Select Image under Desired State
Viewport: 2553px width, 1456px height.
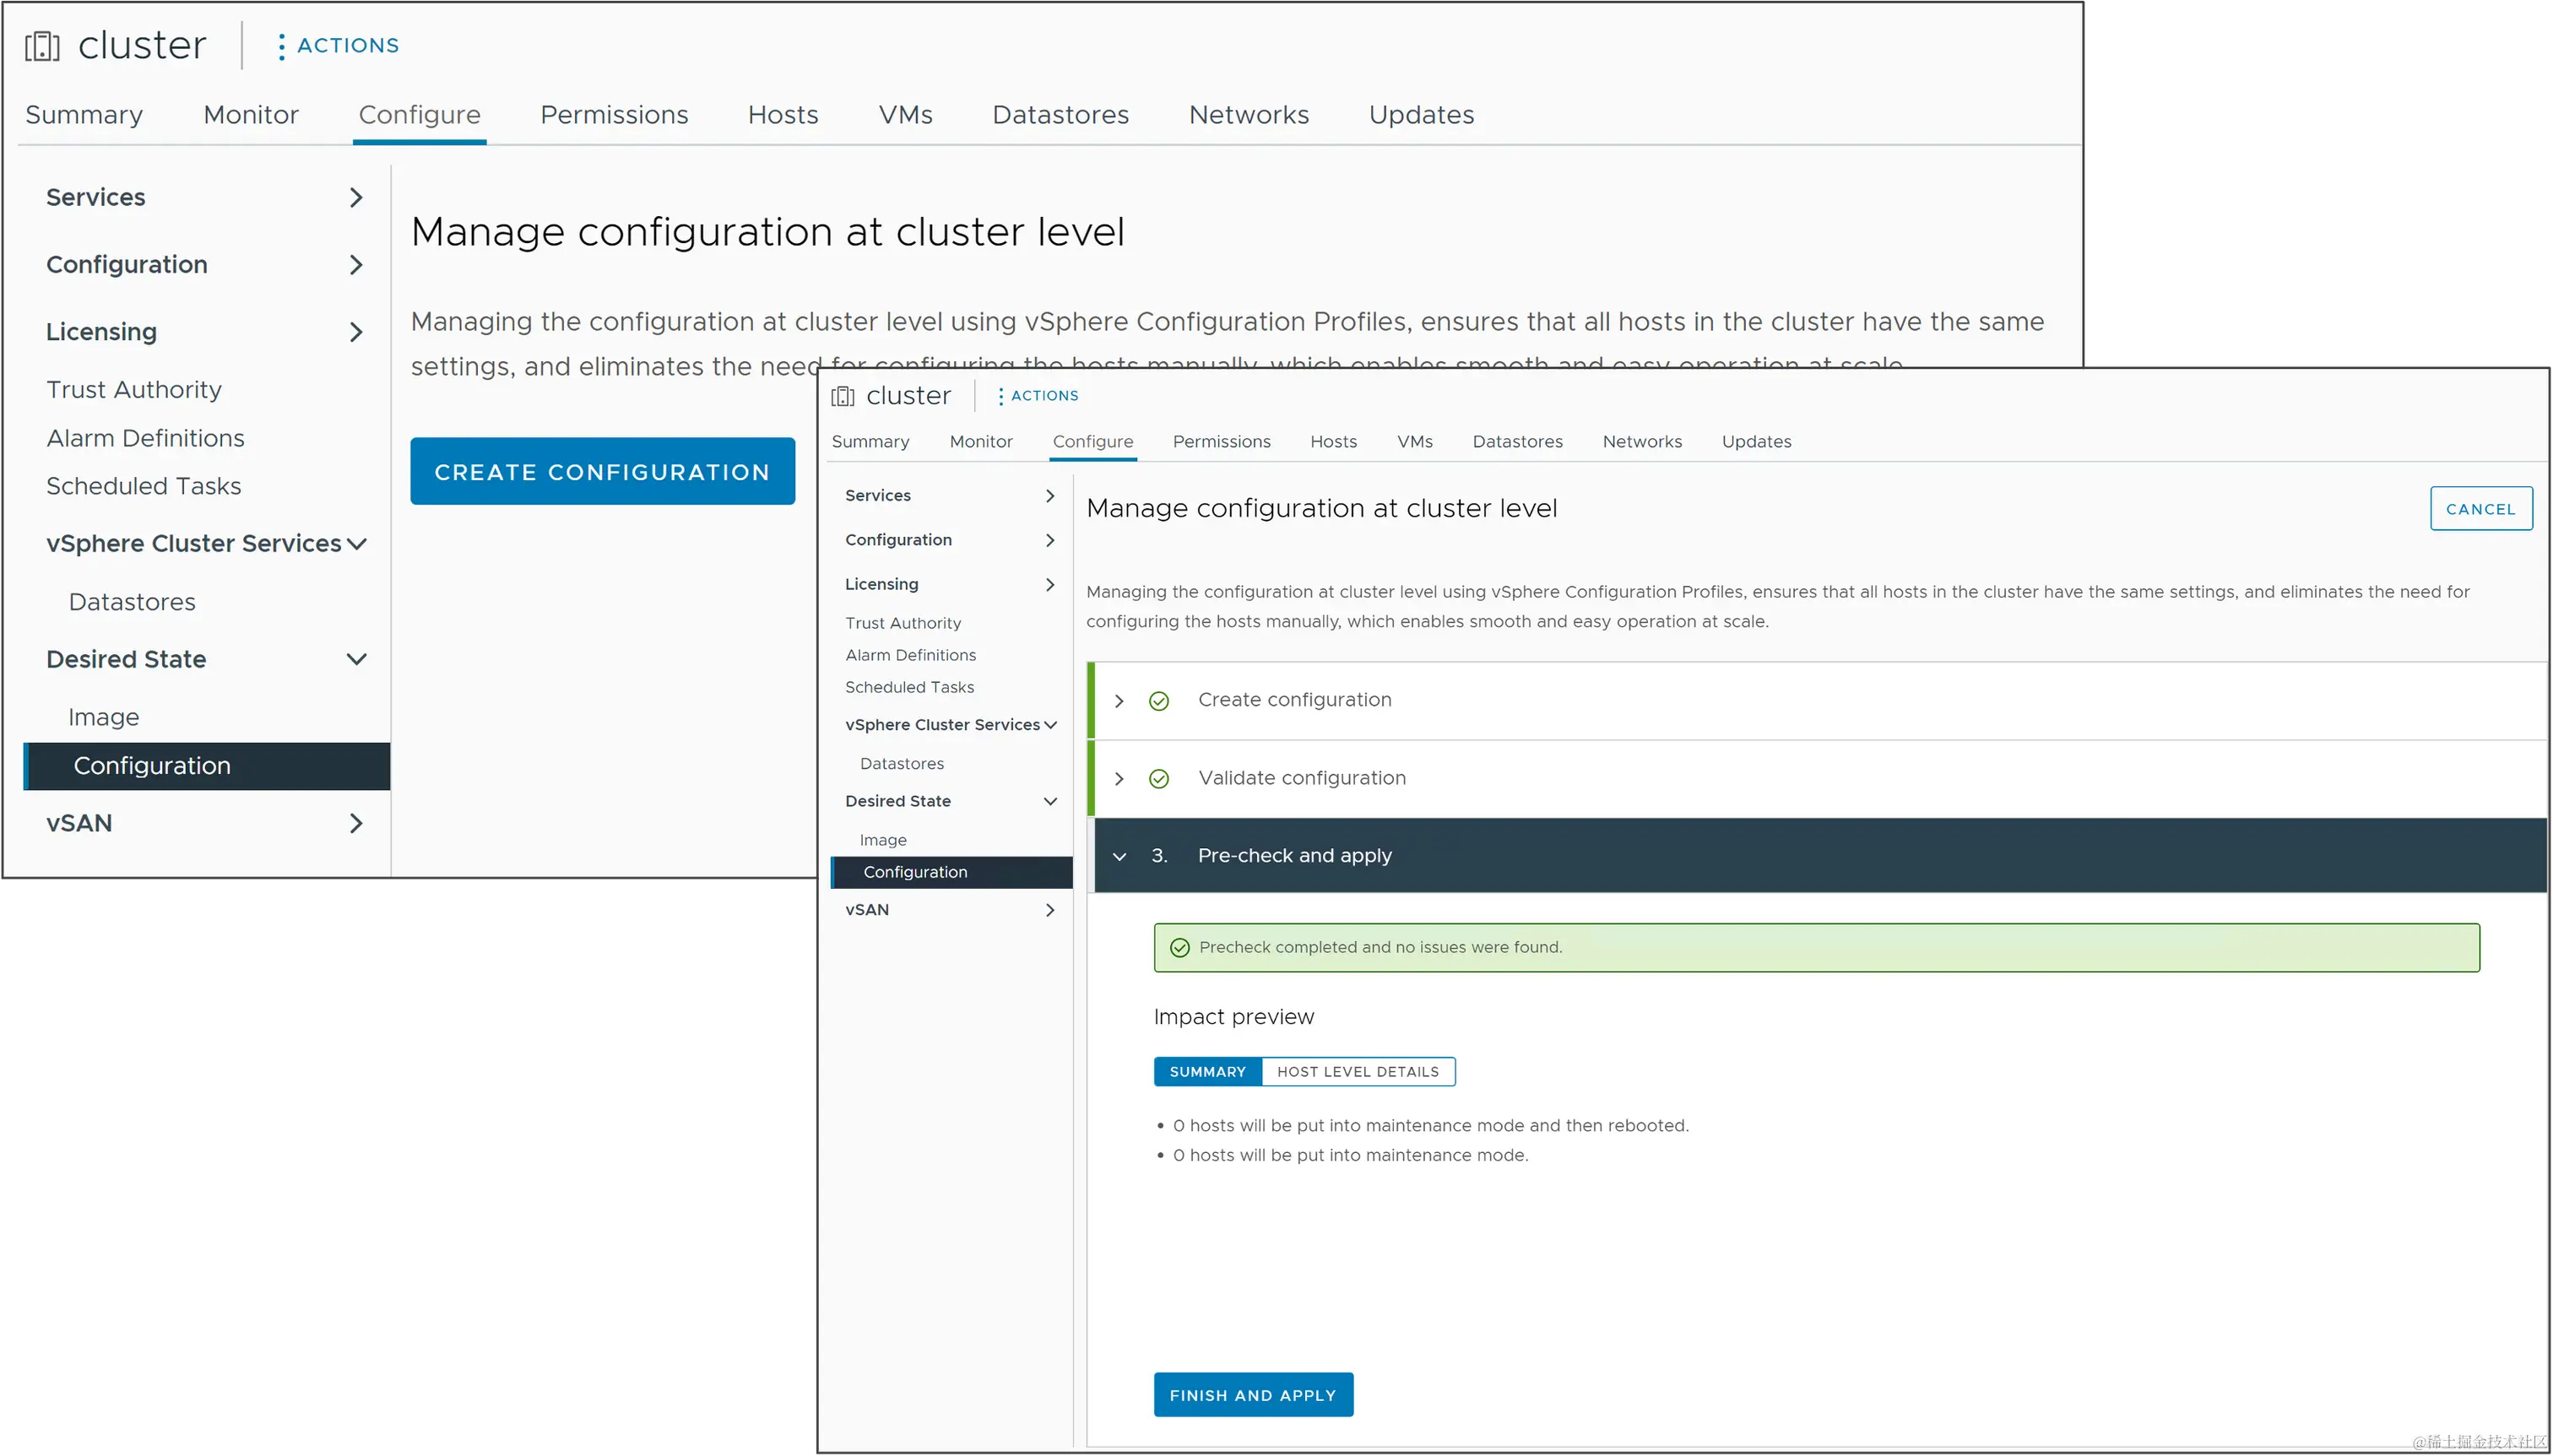pyautogui.click(x=104, y=716)
